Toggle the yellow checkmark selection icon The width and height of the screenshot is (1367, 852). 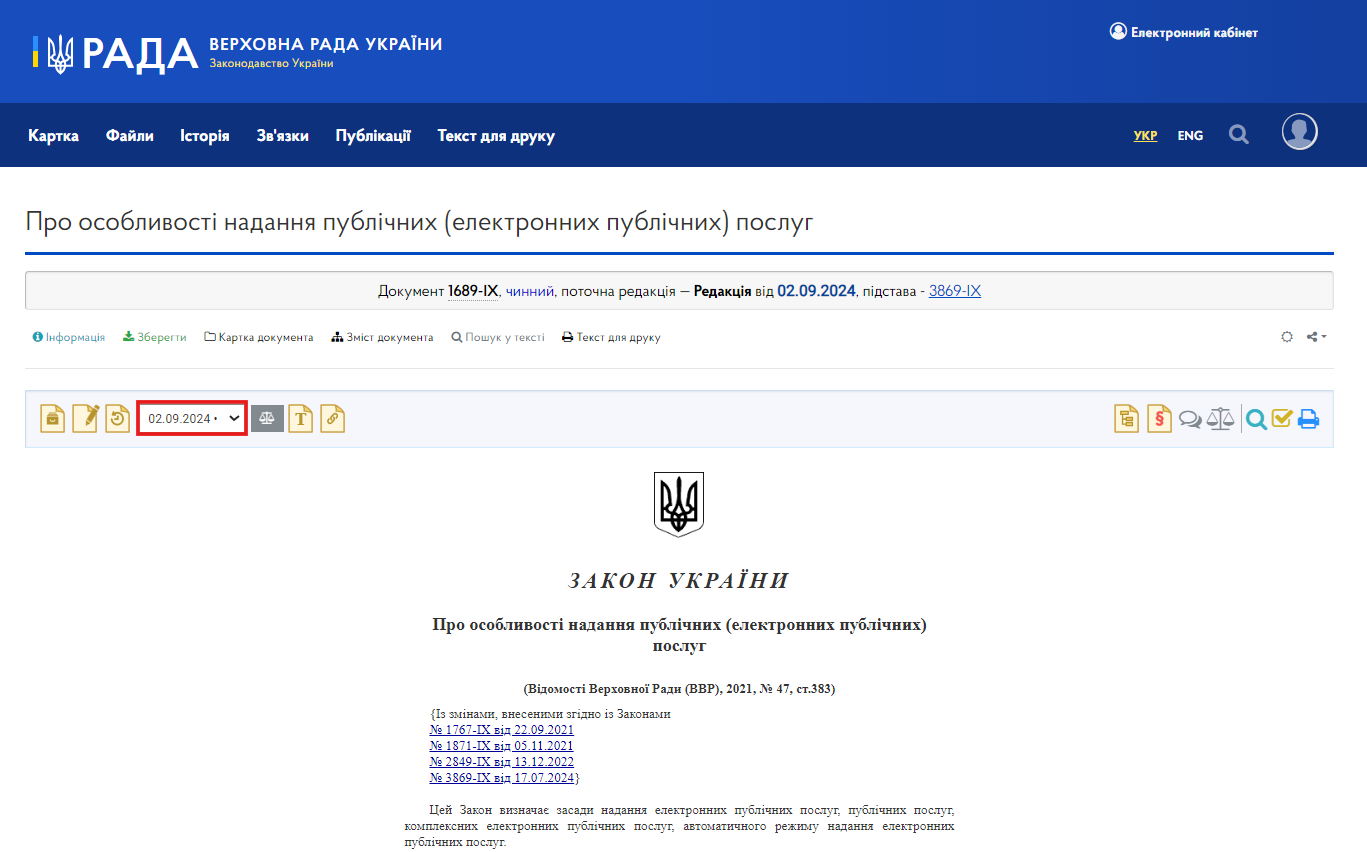coord(1283,418)
